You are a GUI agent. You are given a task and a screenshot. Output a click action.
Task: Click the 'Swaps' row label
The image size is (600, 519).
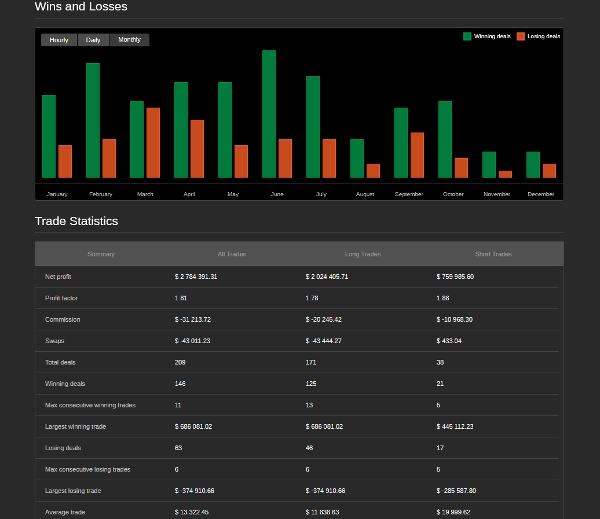click(x=54, y=341)
